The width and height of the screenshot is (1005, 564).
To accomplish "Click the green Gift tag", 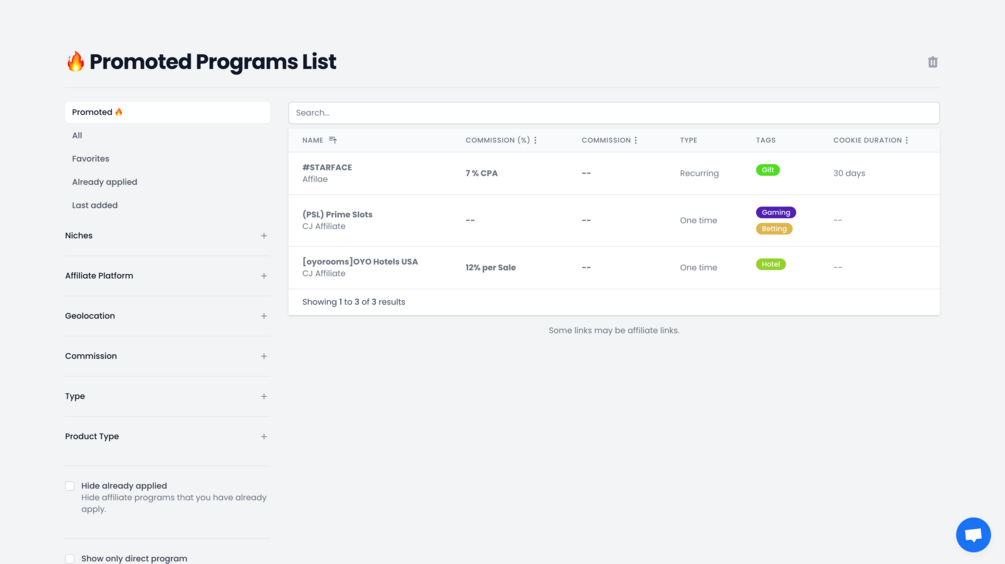I will point(767,170).
